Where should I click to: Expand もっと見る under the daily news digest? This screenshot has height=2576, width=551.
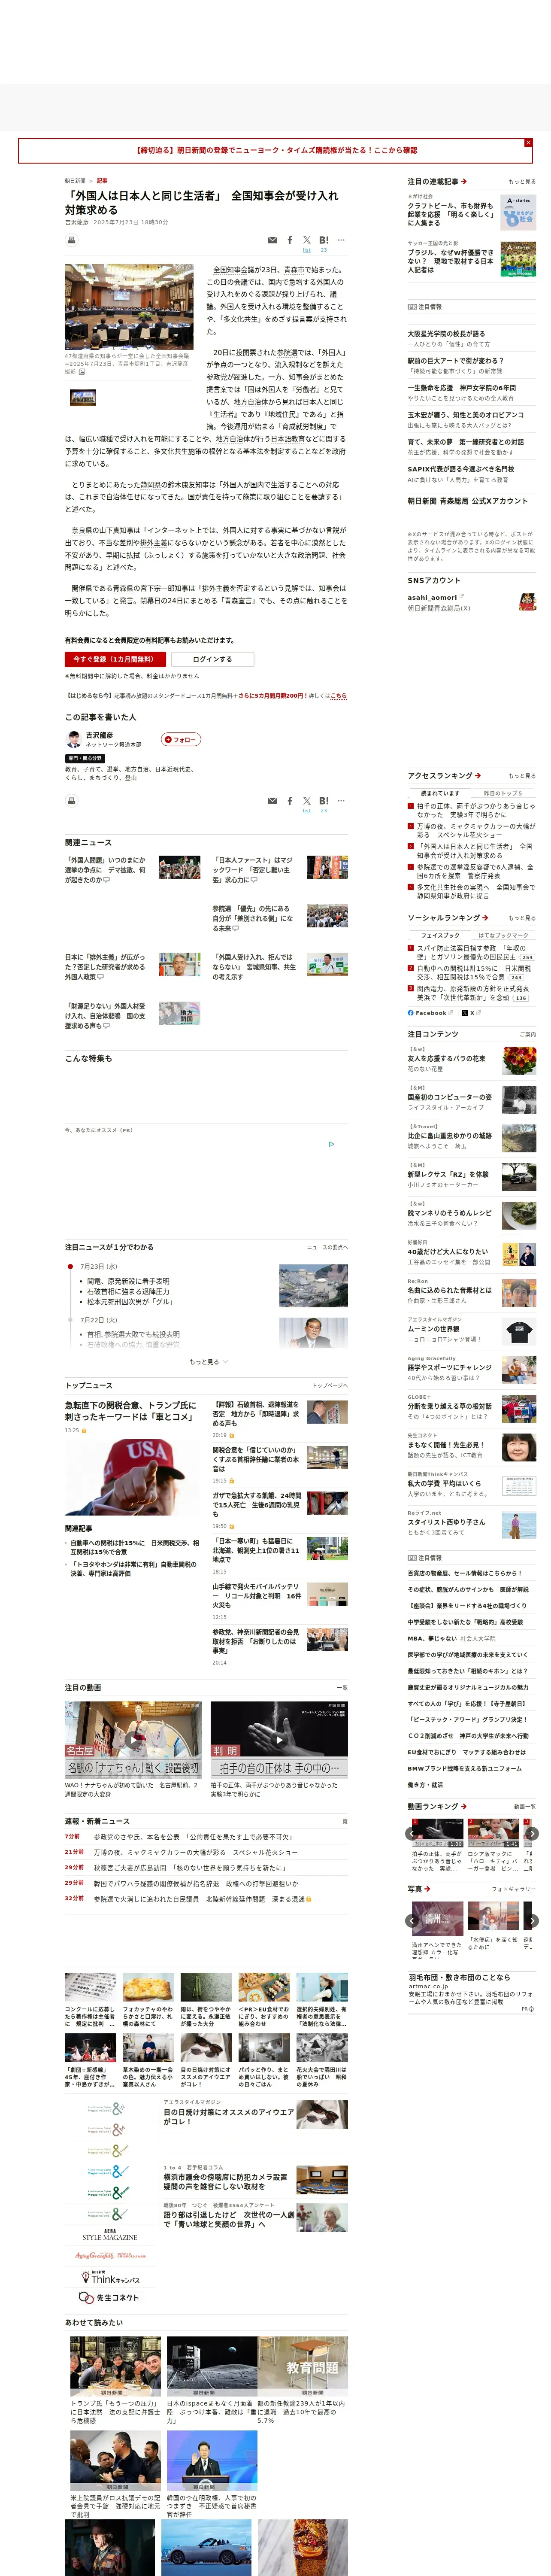pyautogui.click(x=208, y=1362)
